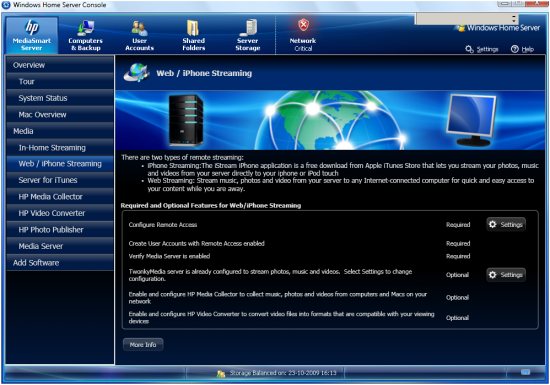Select Overview in the sidebar
The width and height of the screenshot is (550, 385).
click(60, 65)
